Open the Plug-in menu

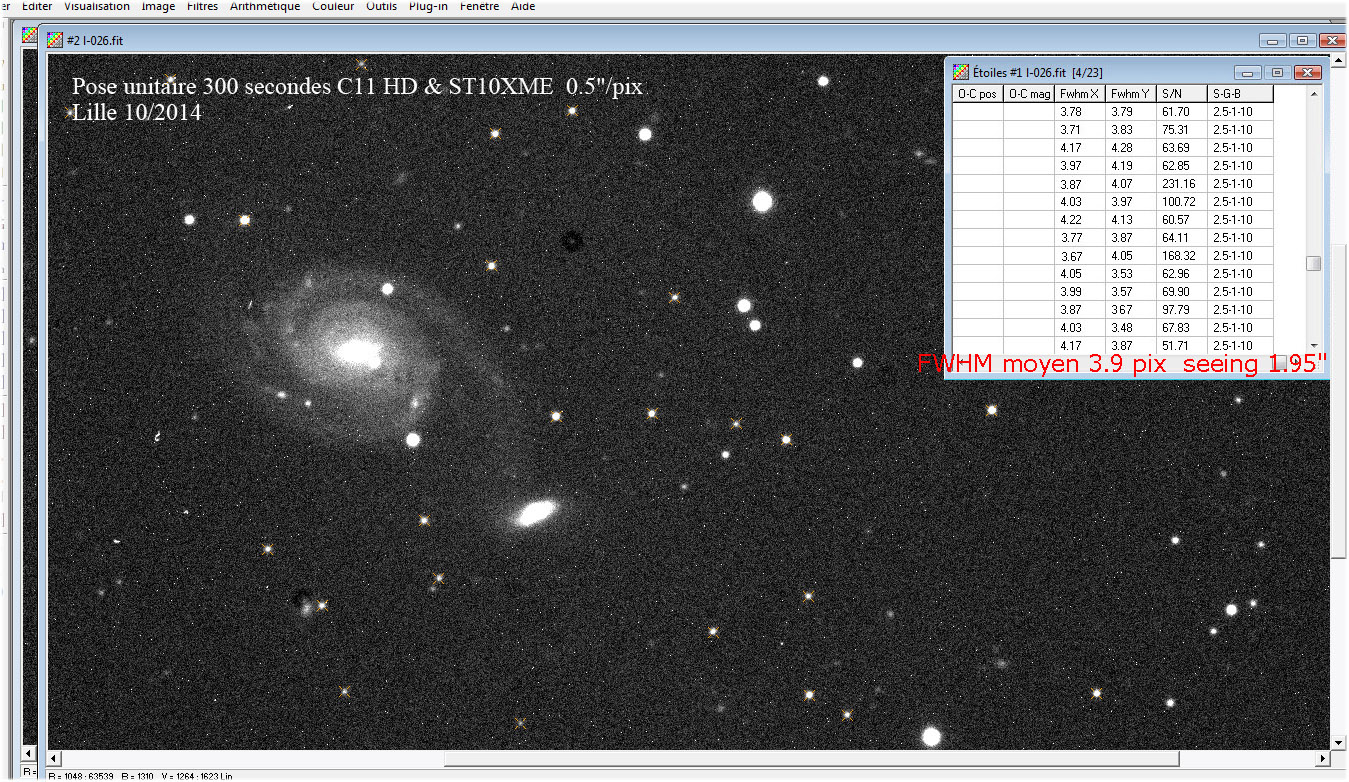pos(428,6)
